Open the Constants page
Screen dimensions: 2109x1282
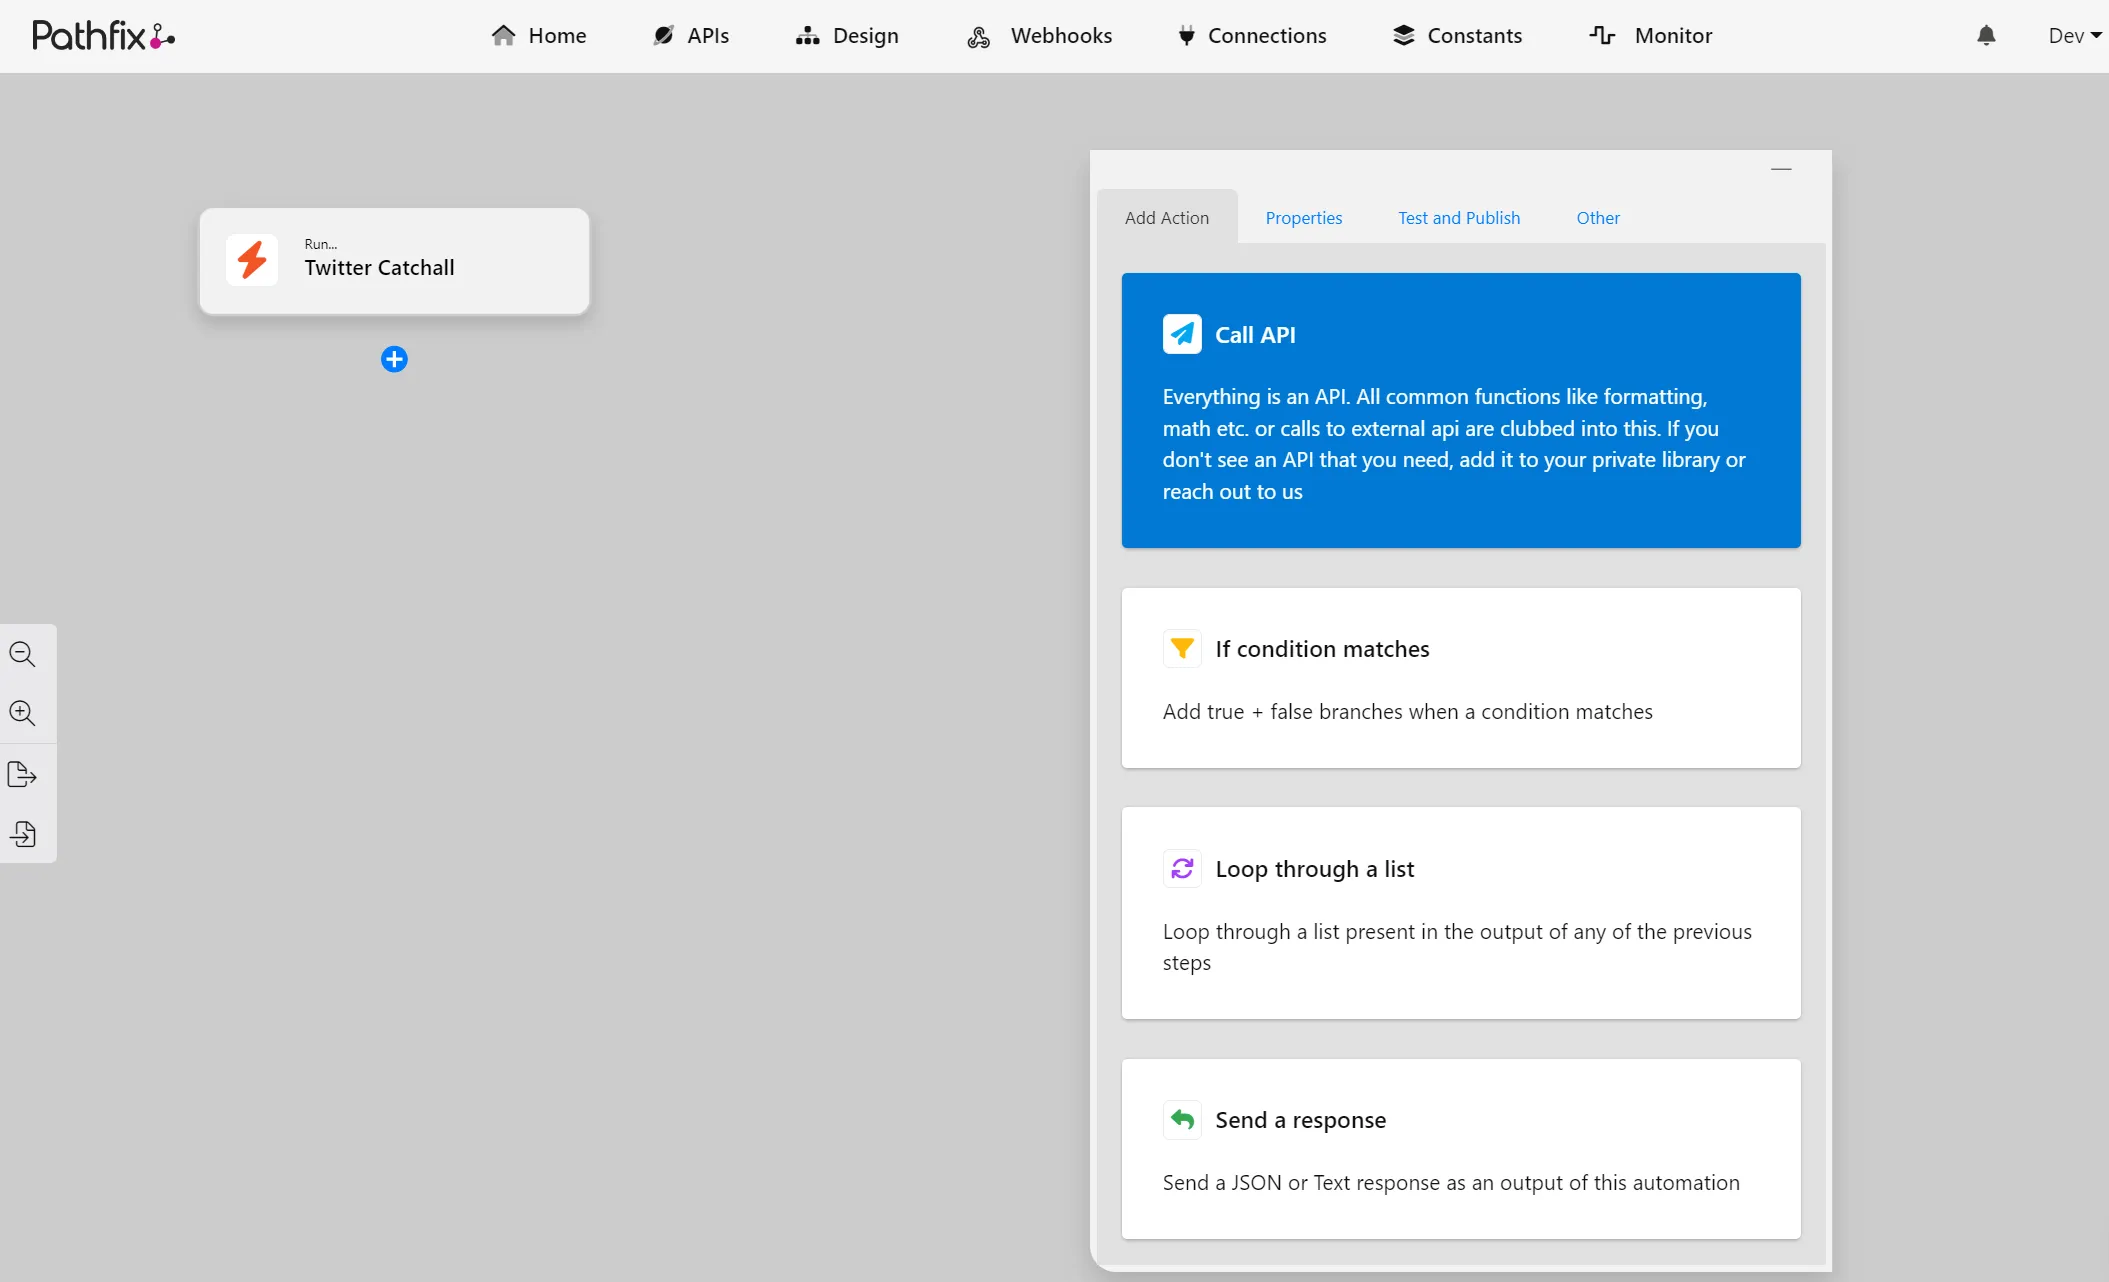1458,36
